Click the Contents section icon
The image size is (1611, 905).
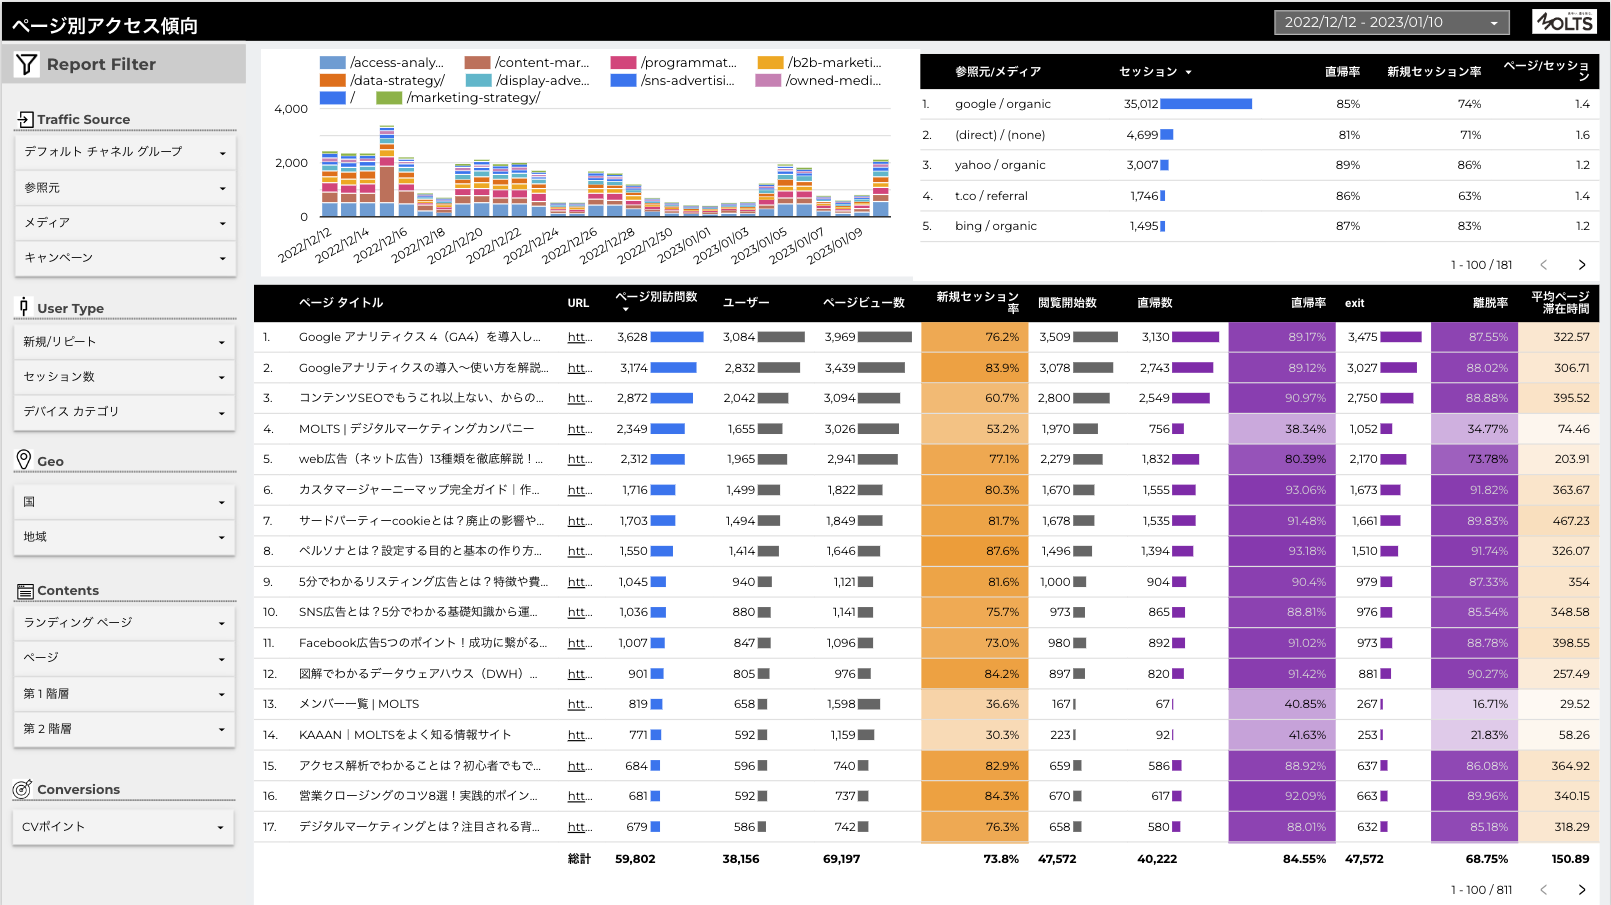pos(25,591)
